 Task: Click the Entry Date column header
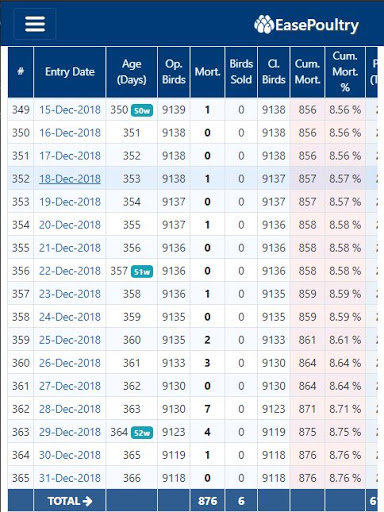tap(70, 72)
